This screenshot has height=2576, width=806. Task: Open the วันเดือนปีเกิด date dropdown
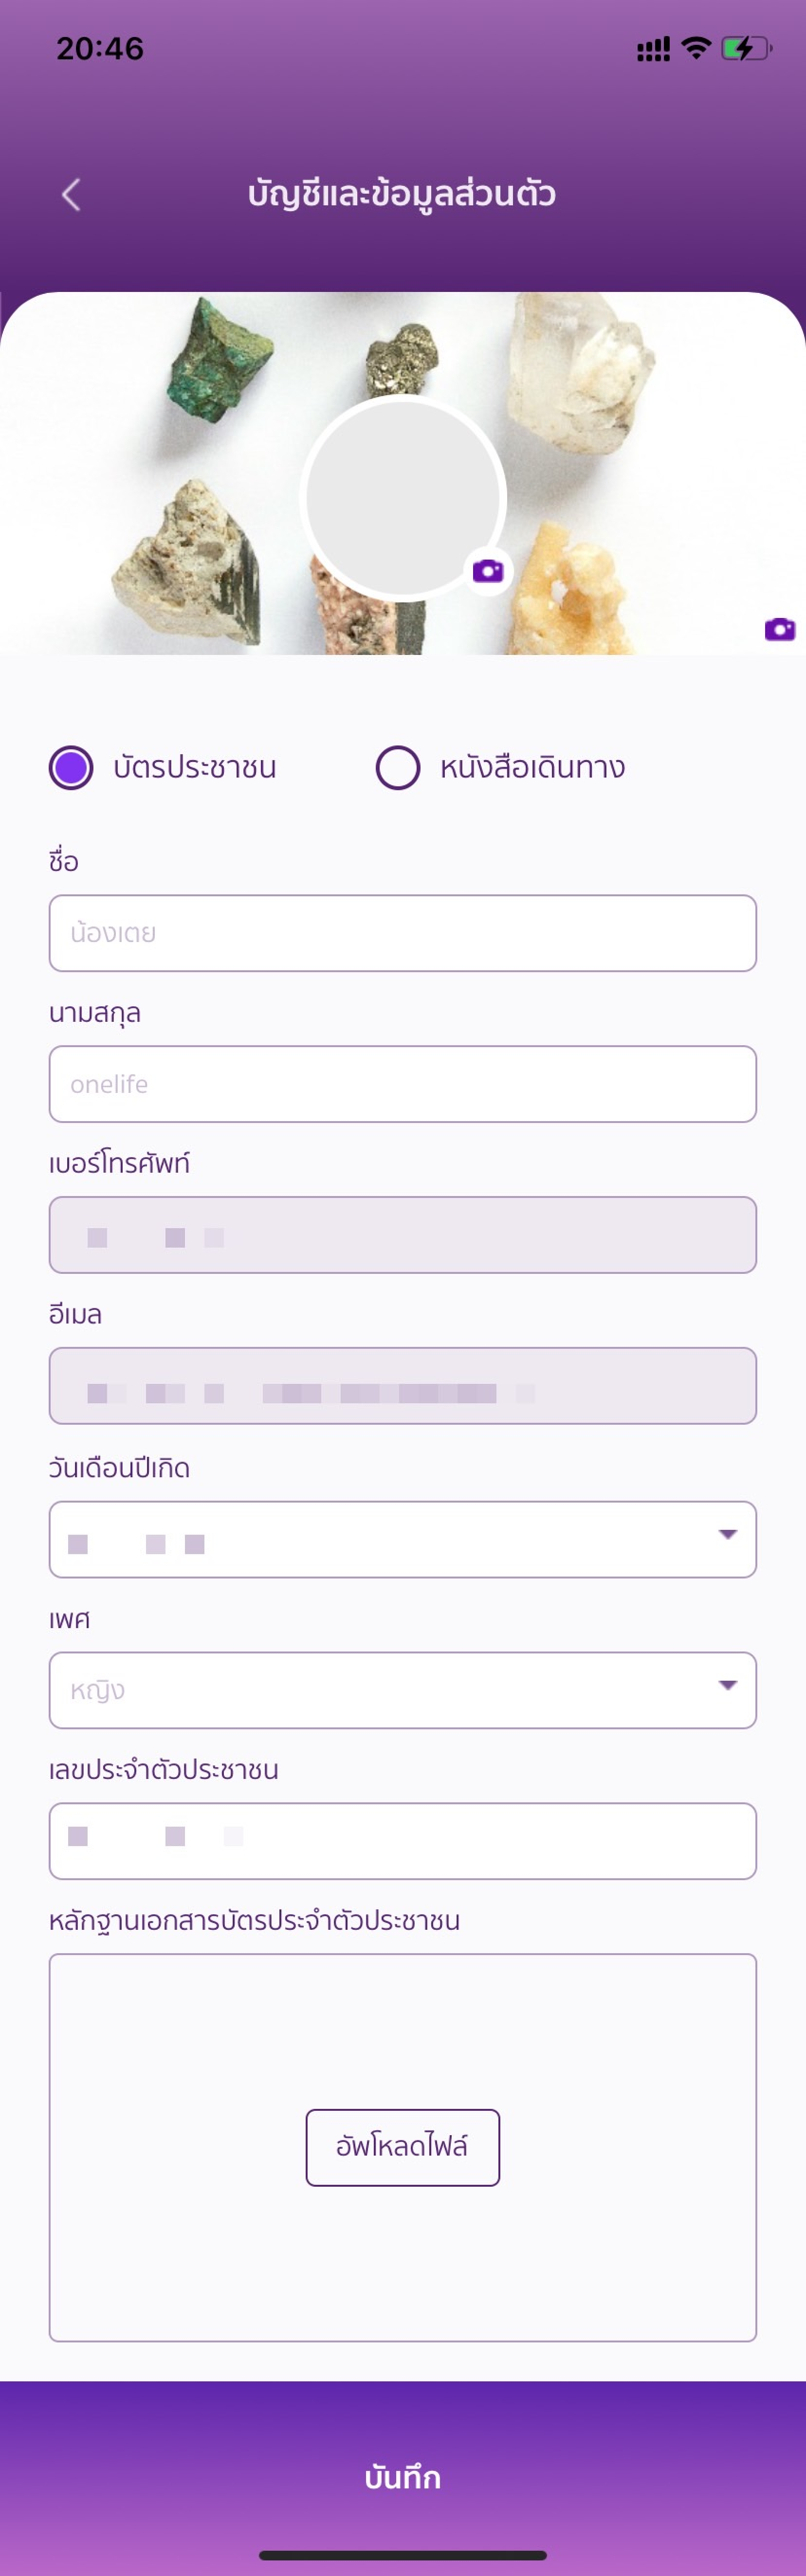pos(402,1539)
